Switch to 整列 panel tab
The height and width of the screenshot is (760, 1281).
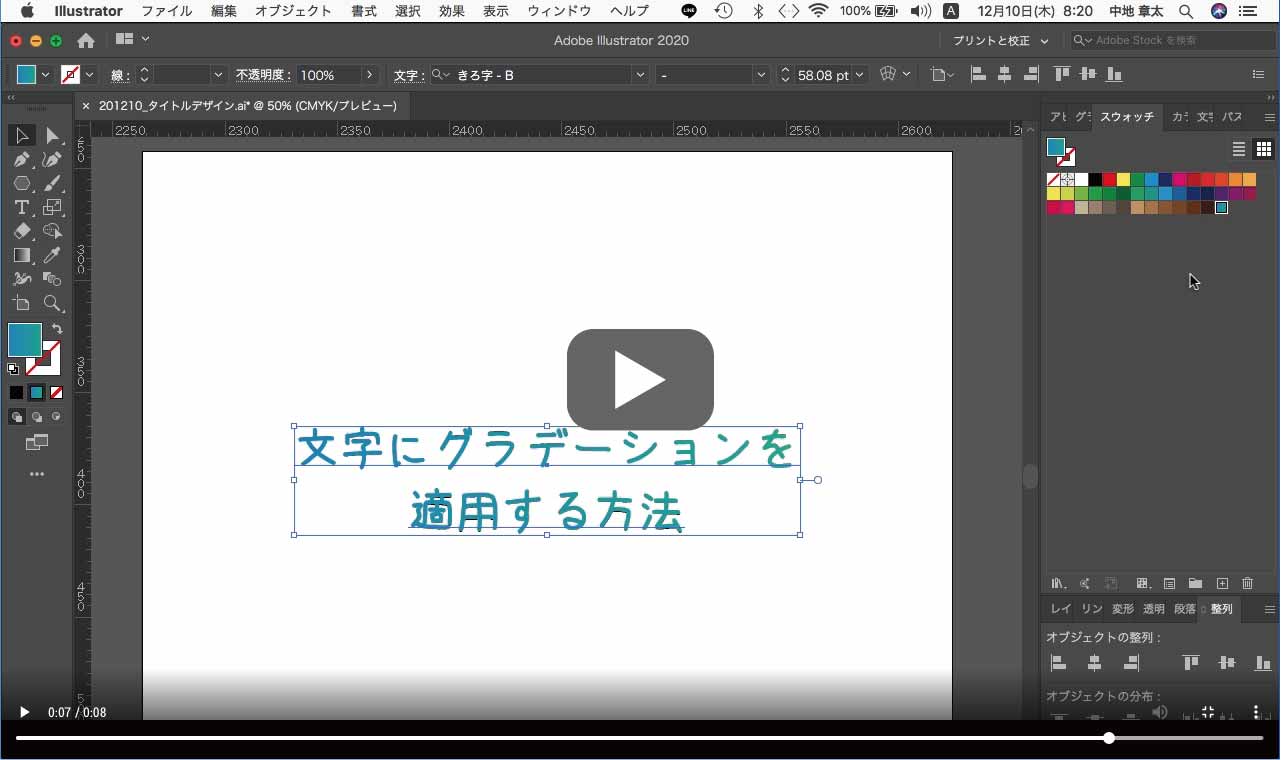point(1222,609)
